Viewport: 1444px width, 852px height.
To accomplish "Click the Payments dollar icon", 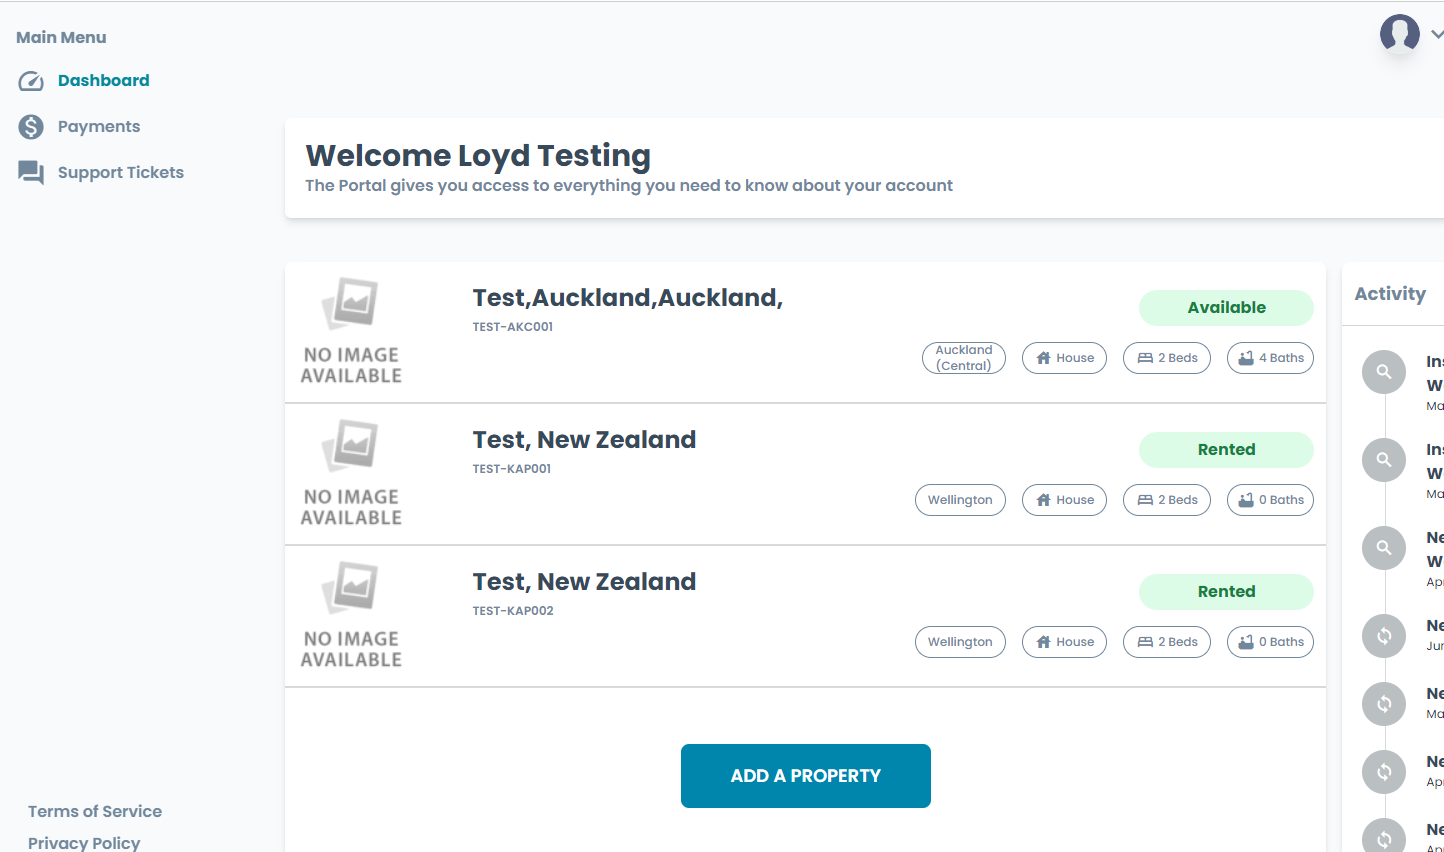I will (31, 127).
